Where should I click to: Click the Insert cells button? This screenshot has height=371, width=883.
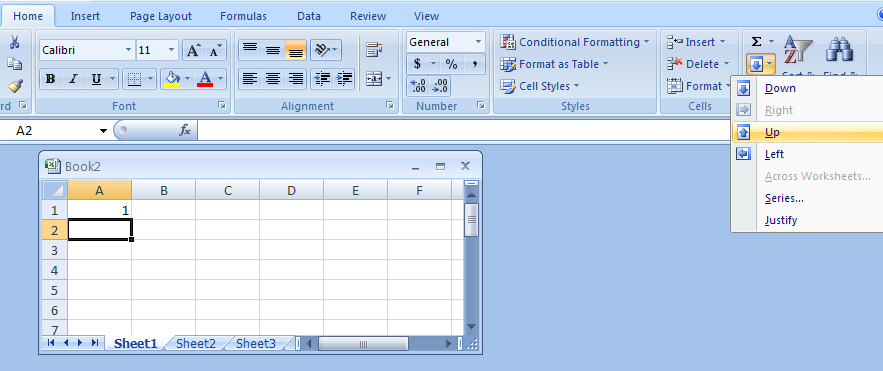pyautogui.click(x=696, y=42)
